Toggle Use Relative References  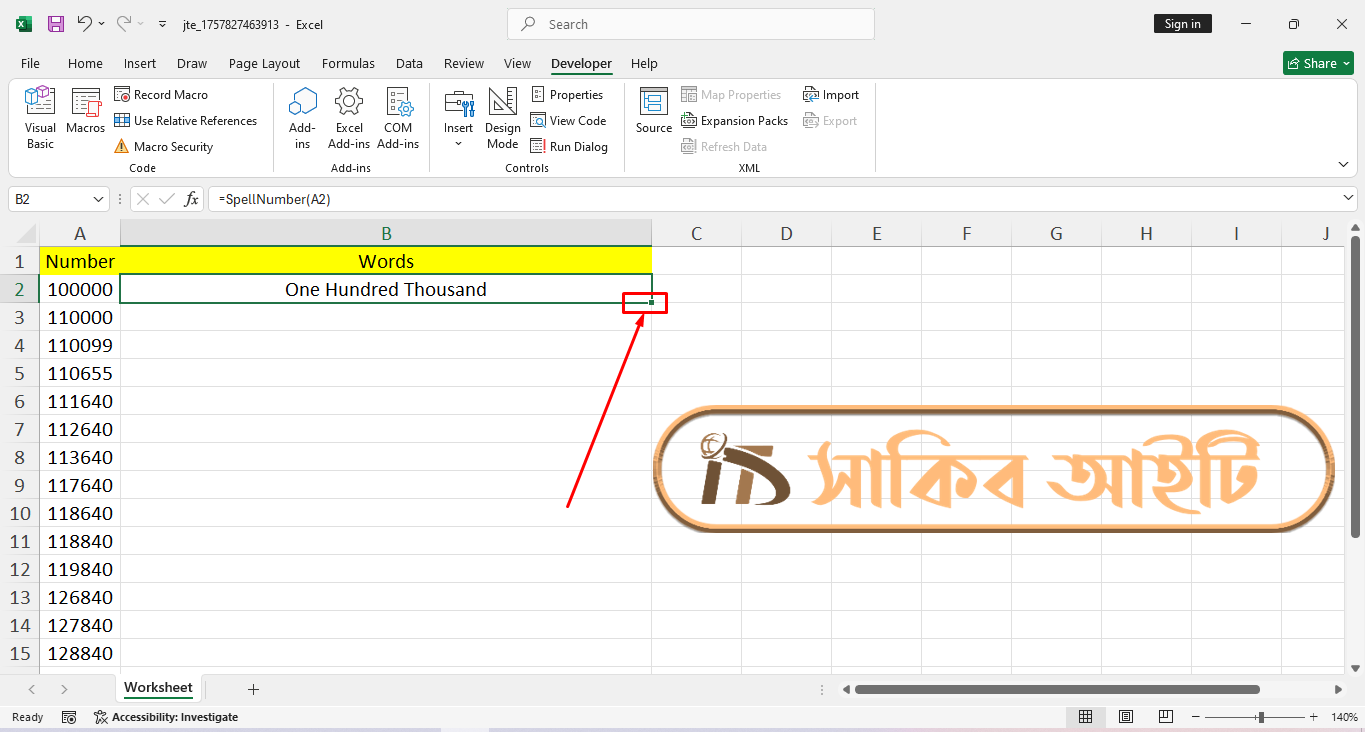pyautogui.click(x=185, y=121)
